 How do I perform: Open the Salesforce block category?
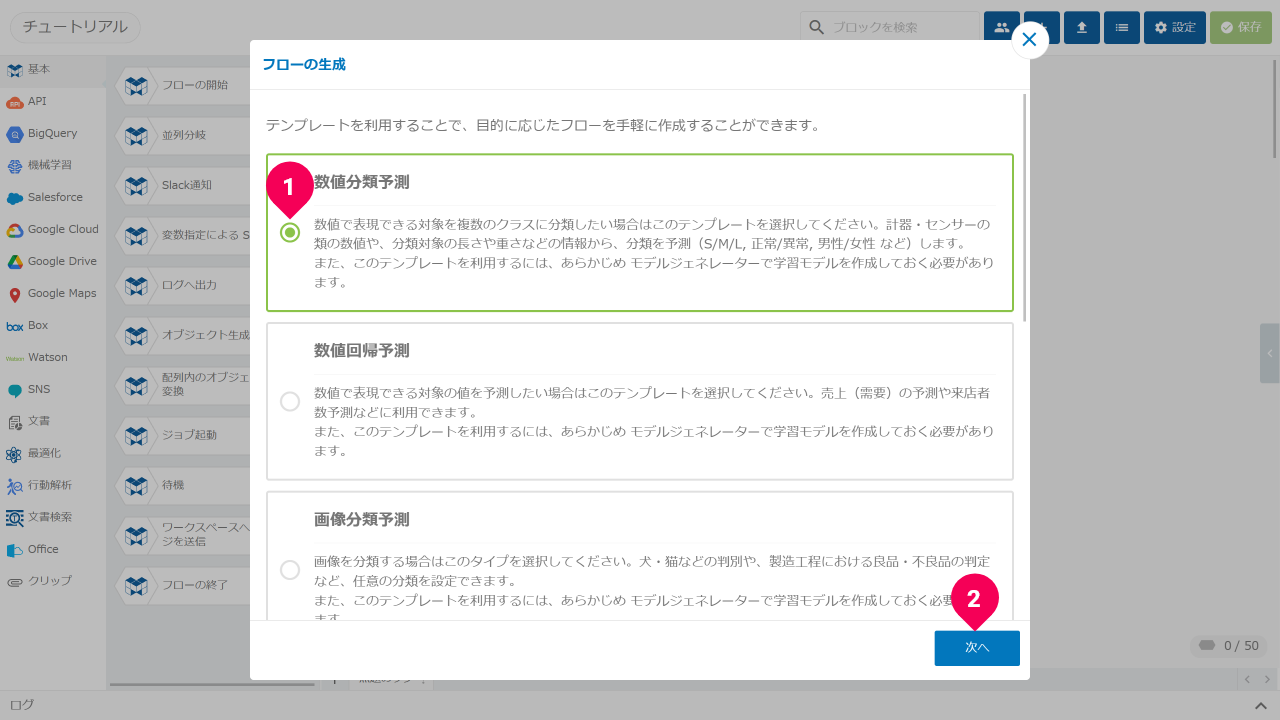tap(15, 198)
